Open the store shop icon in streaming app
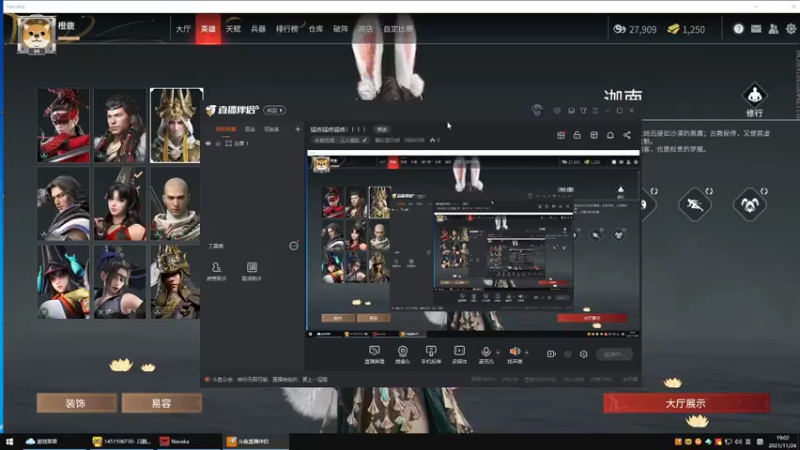The image size is (800, 450). coord(594,135)
